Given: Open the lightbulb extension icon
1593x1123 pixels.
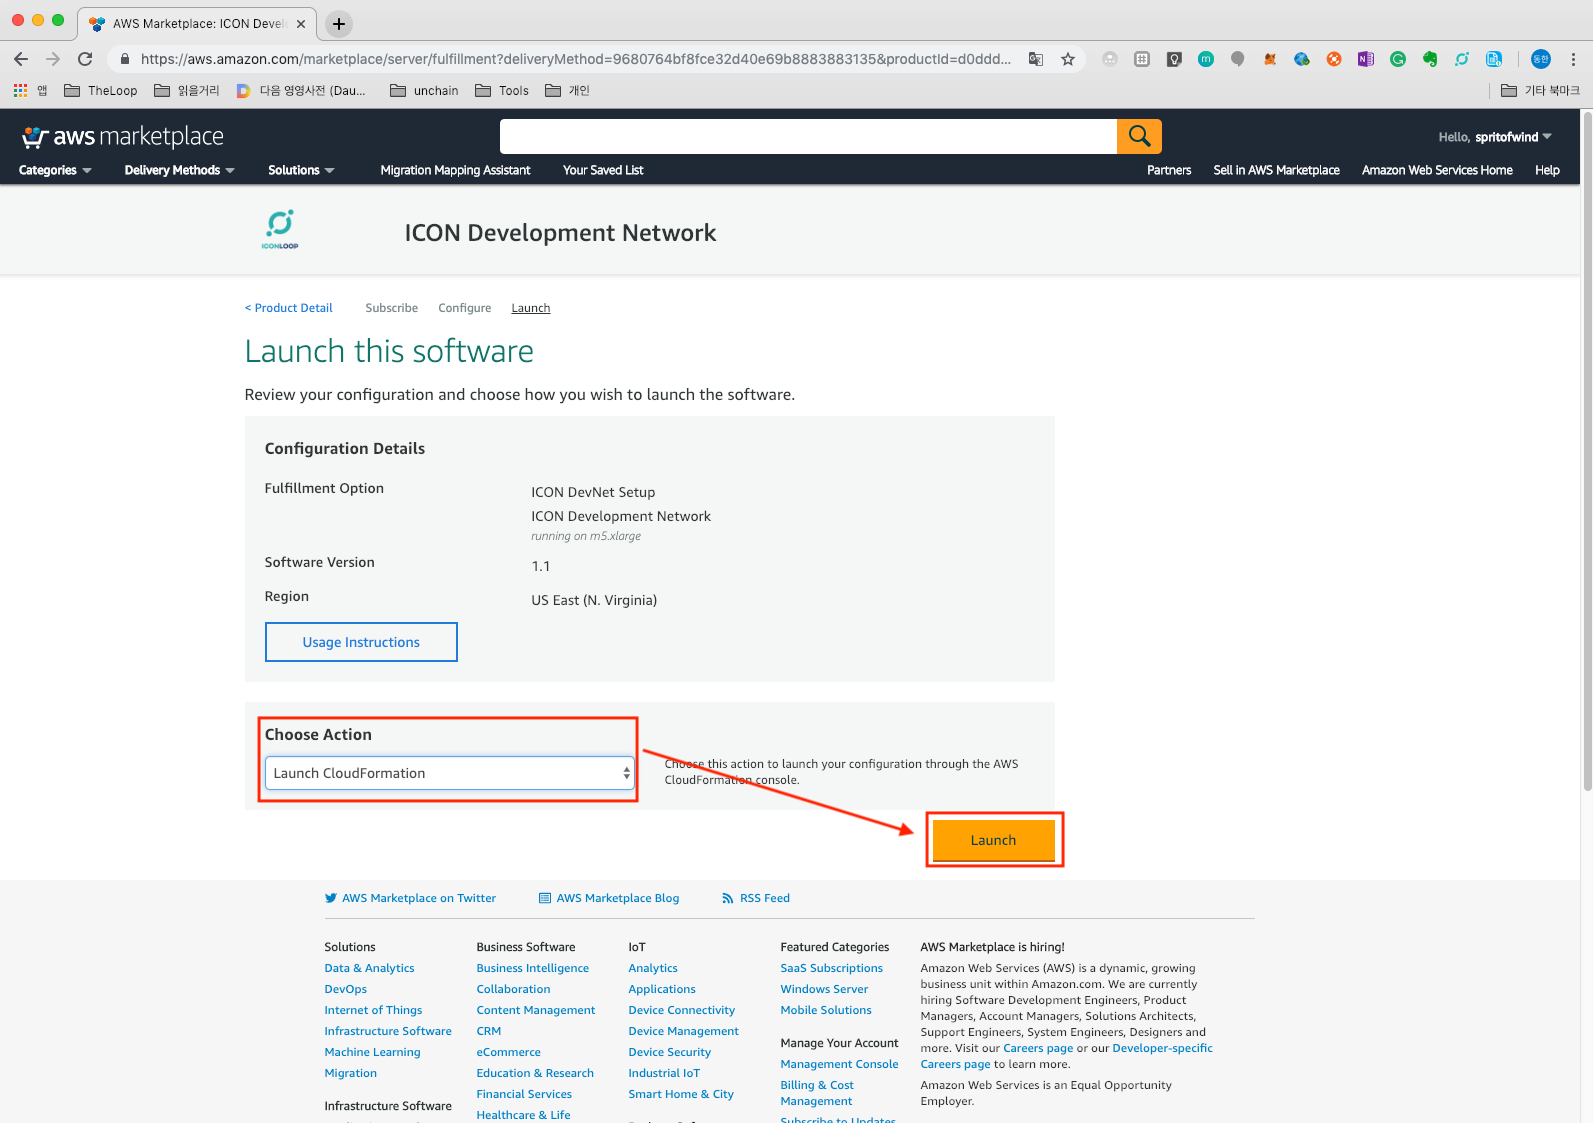Looking at the screenshot, I should point(1174,59).
